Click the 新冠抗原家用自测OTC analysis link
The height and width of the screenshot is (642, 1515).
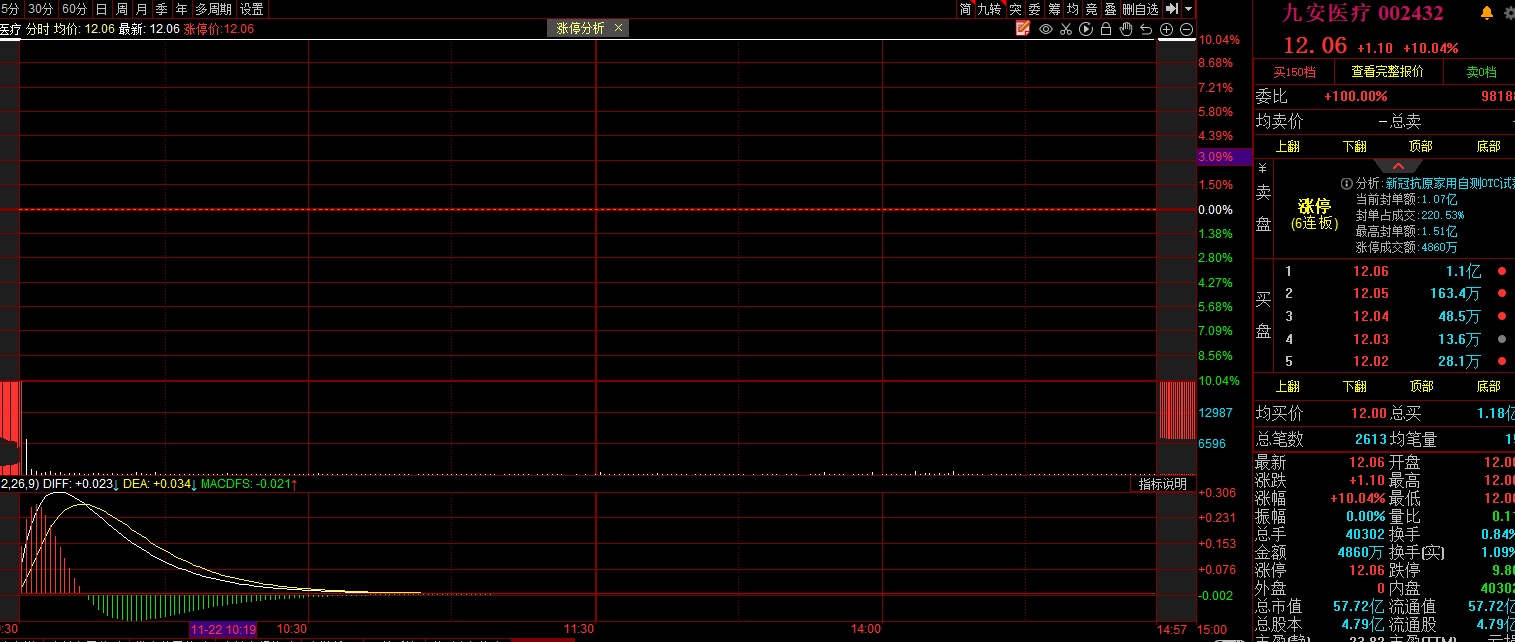click(1450, 183)
